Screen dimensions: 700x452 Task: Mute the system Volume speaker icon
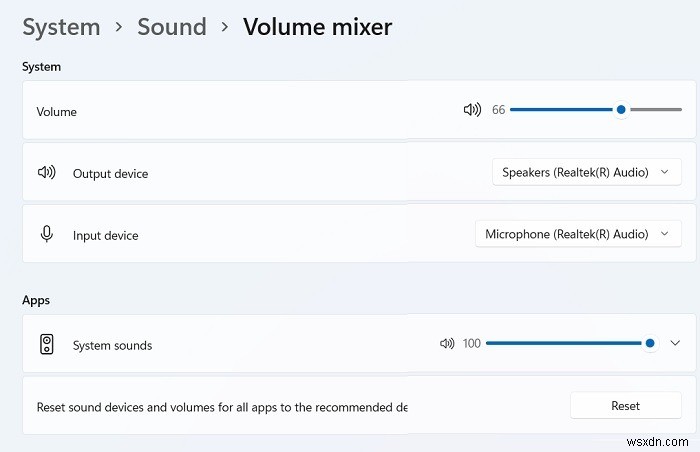(x=472, y=110)
